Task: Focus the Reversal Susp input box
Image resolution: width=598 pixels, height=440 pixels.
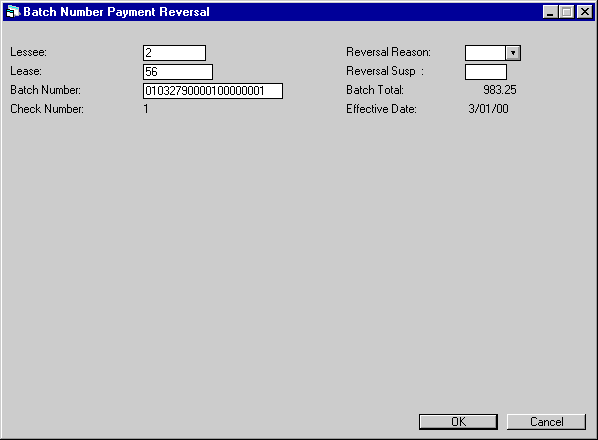Action: coord(486,72)
